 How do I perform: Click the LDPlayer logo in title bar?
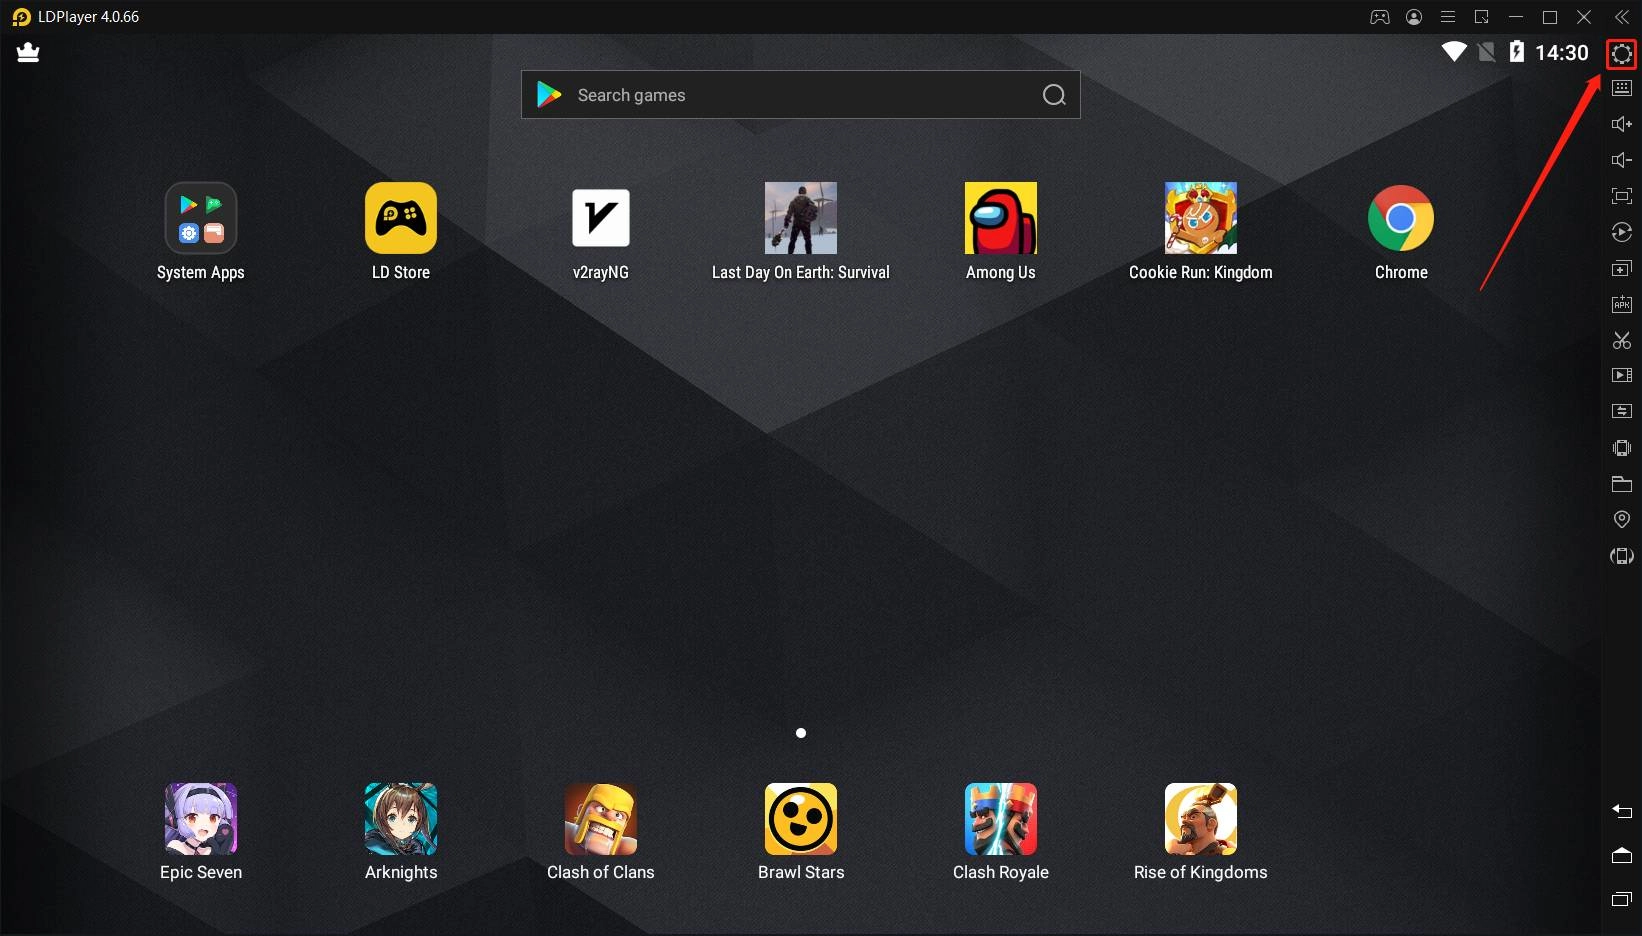point(21,17)
